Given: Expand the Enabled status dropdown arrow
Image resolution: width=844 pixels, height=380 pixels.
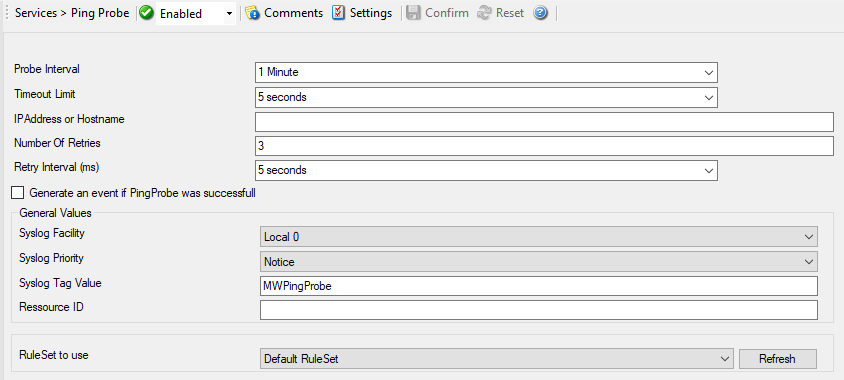Looking at the screenshot, I should click(229, 14).
